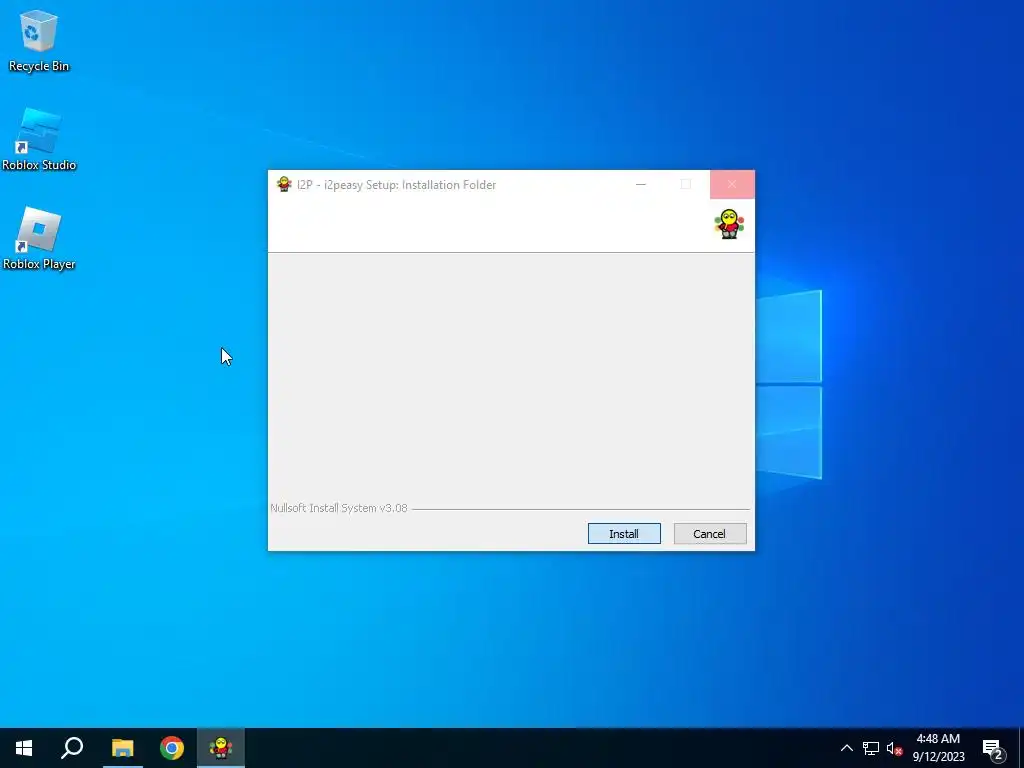1024x768 pixels.
Task: Click the muted volume tray icon
Action: [x=894, y=748]
